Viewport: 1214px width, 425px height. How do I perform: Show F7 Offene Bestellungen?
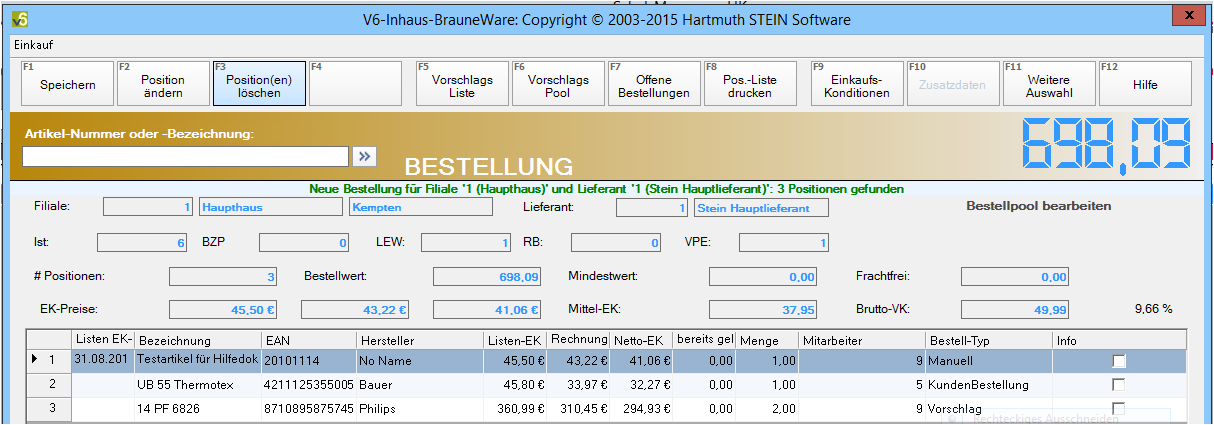pos(654,85)
